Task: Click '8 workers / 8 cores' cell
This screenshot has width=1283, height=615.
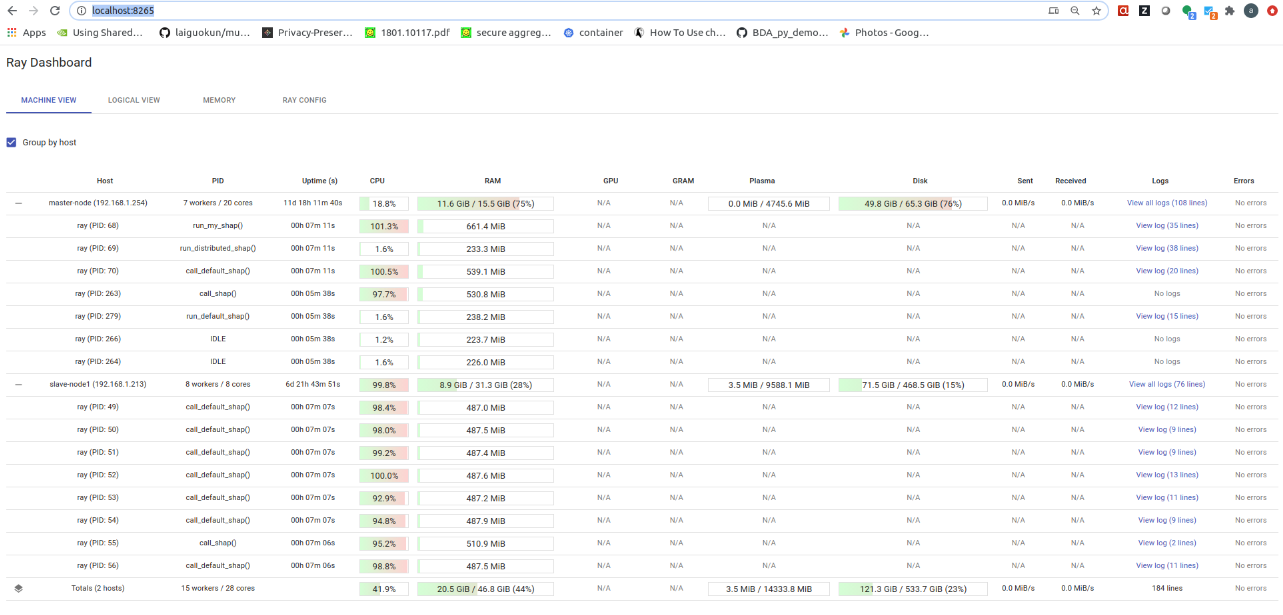Action: (218, 384)
